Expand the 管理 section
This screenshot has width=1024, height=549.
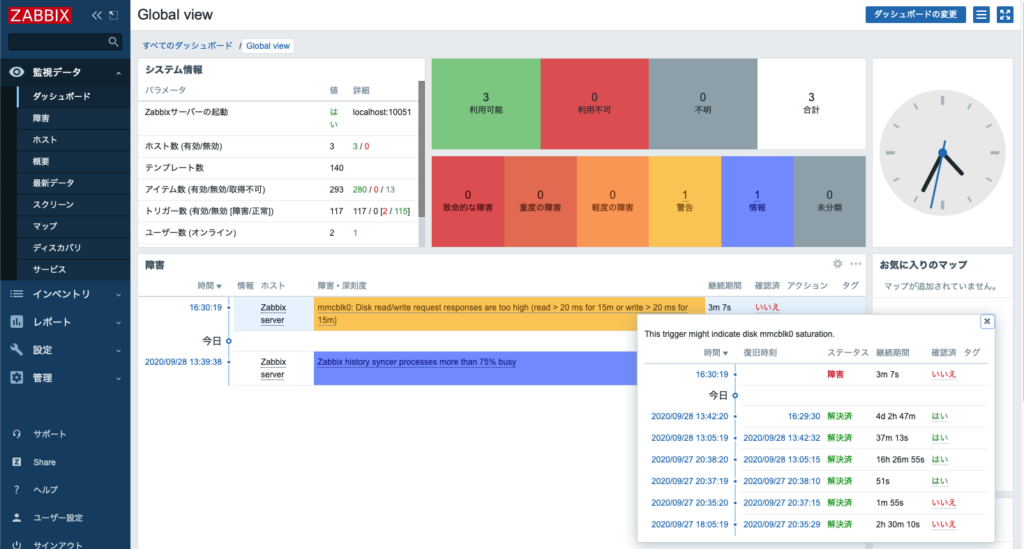coord(118,379)
